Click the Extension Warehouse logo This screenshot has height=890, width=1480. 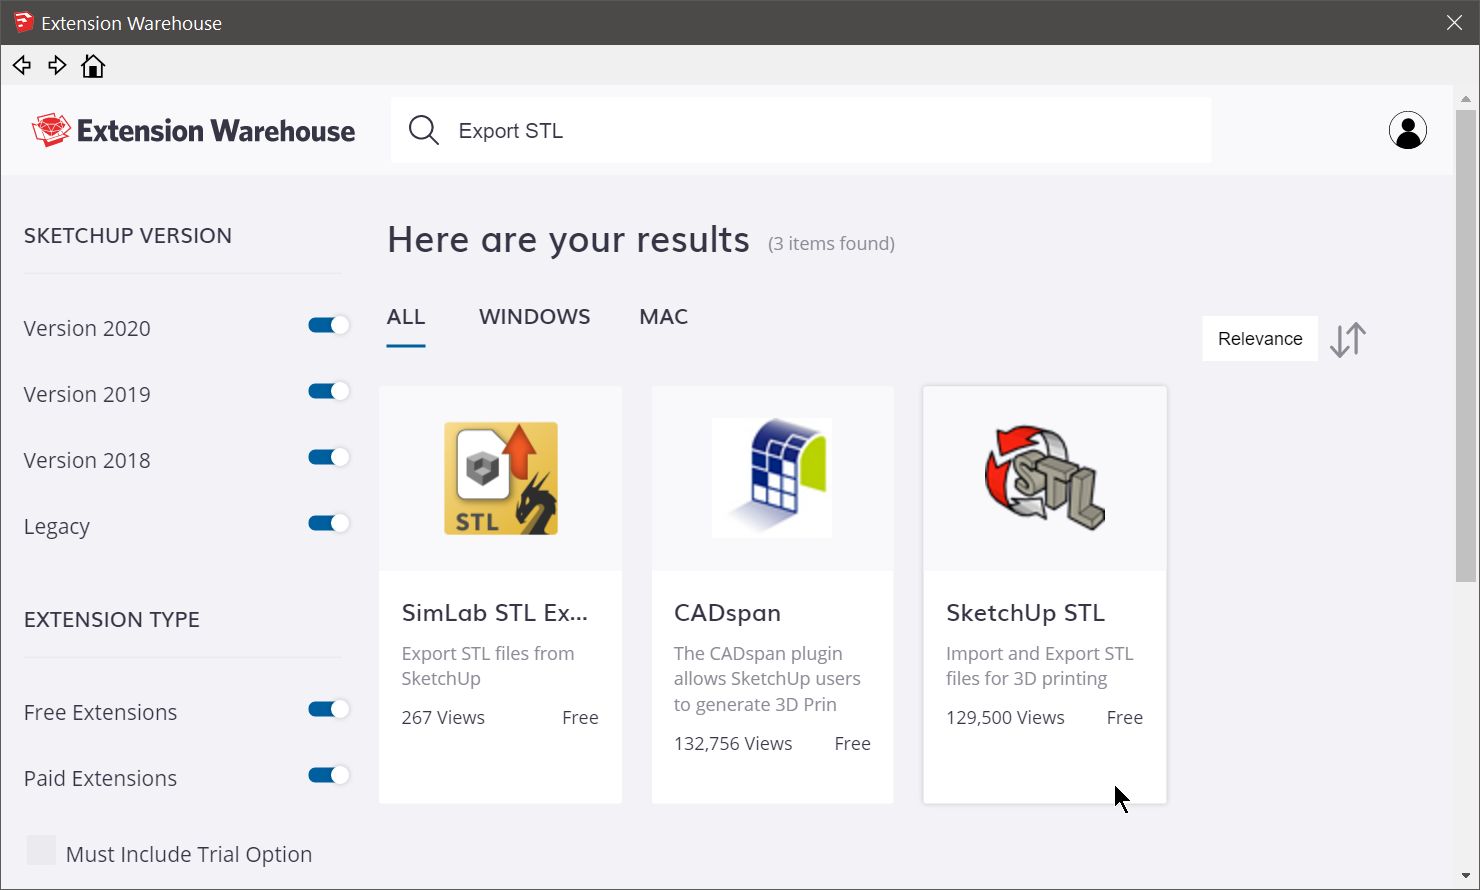point(193,130)
